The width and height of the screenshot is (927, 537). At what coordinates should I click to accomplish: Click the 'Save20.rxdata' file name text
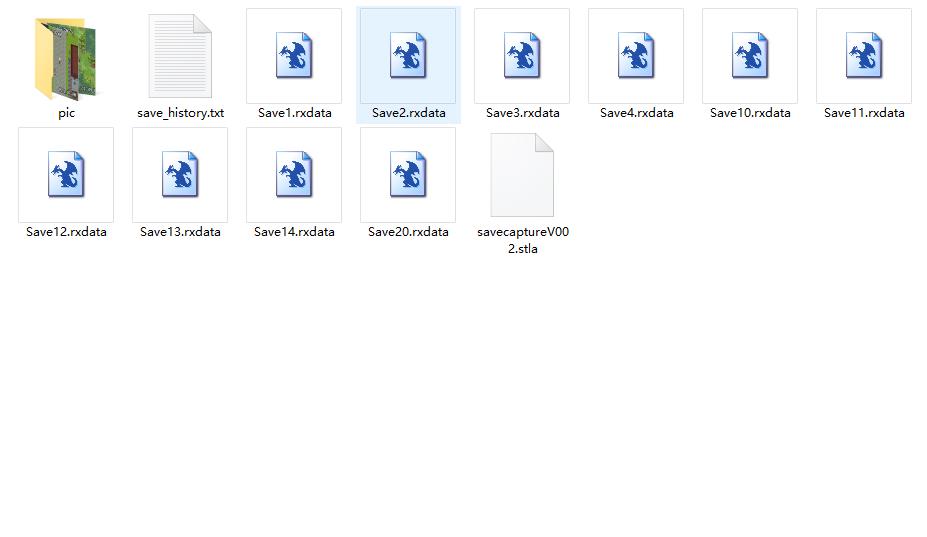409,232
